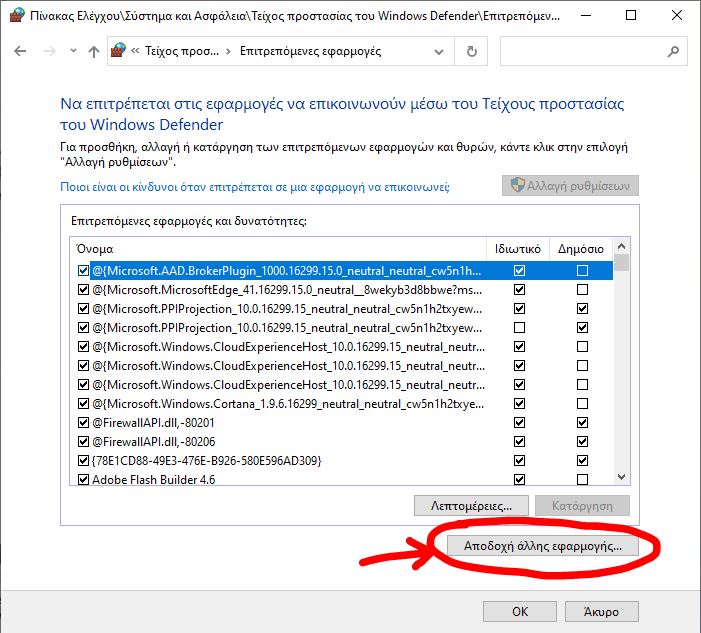The height and width of the screenshot is (633, 701).
Task: Open recent locations dropdown arrow
Action: pos(73,51)
